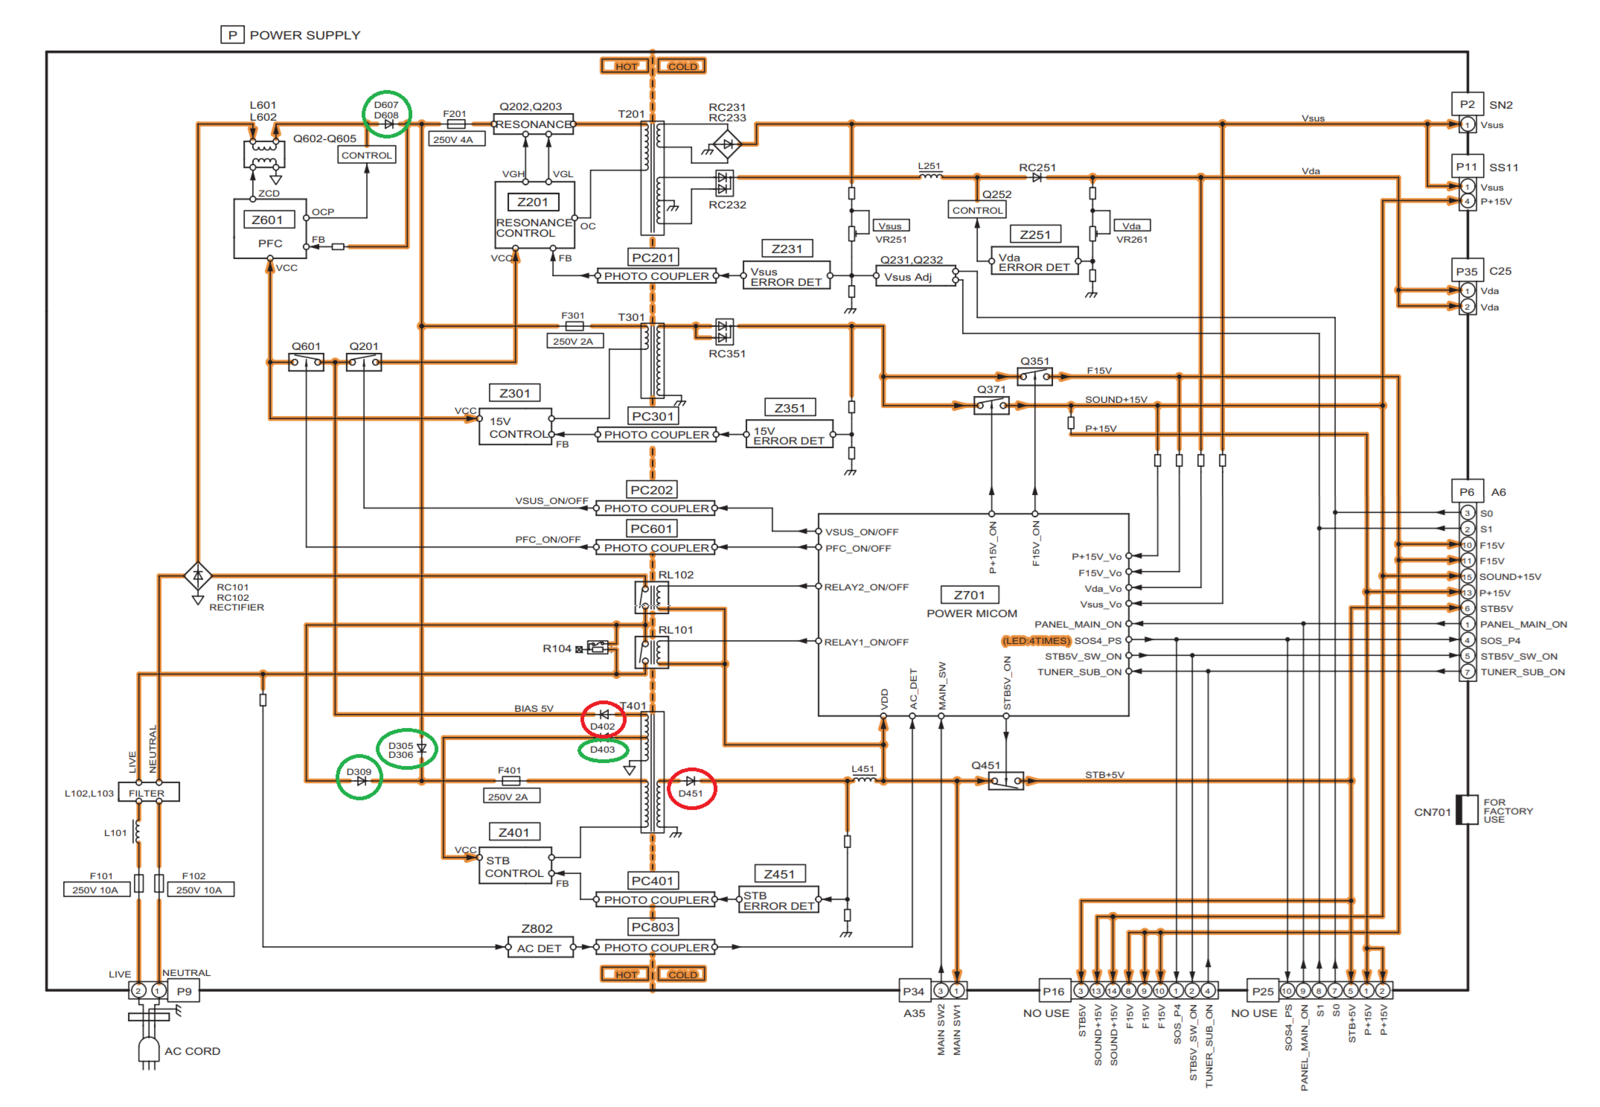Screen dimensions: 1600x1107
Task: Click the R104 label
Action: (557, 649)
